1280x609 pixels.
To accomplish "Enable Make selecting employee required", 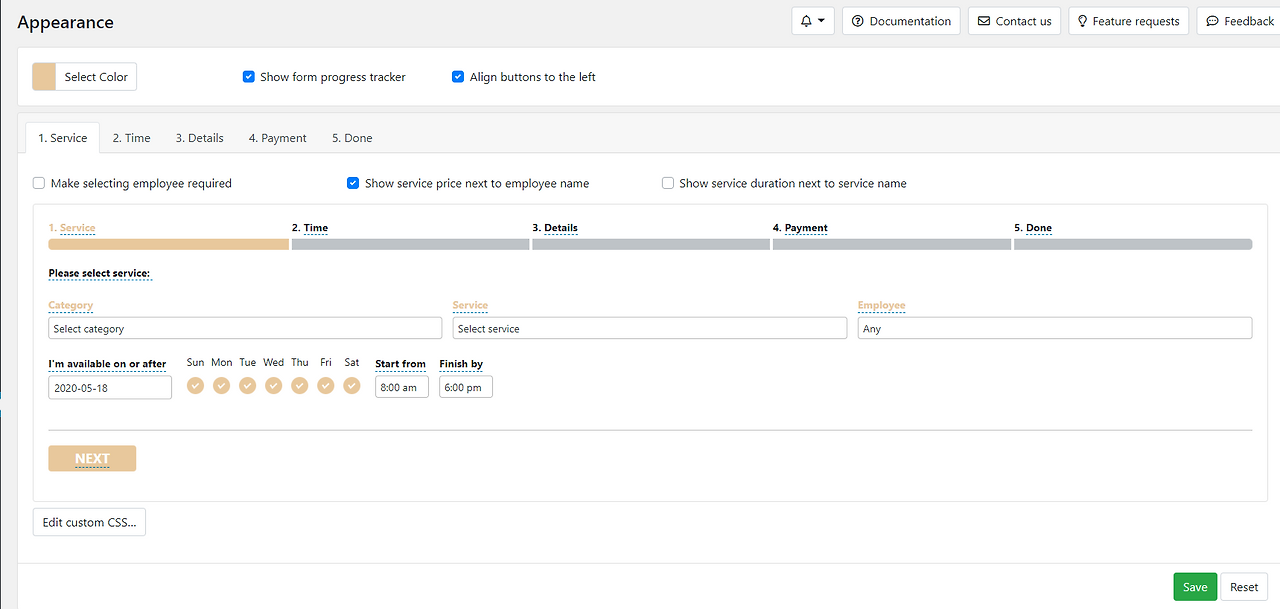I will click(x=39, y=184).
